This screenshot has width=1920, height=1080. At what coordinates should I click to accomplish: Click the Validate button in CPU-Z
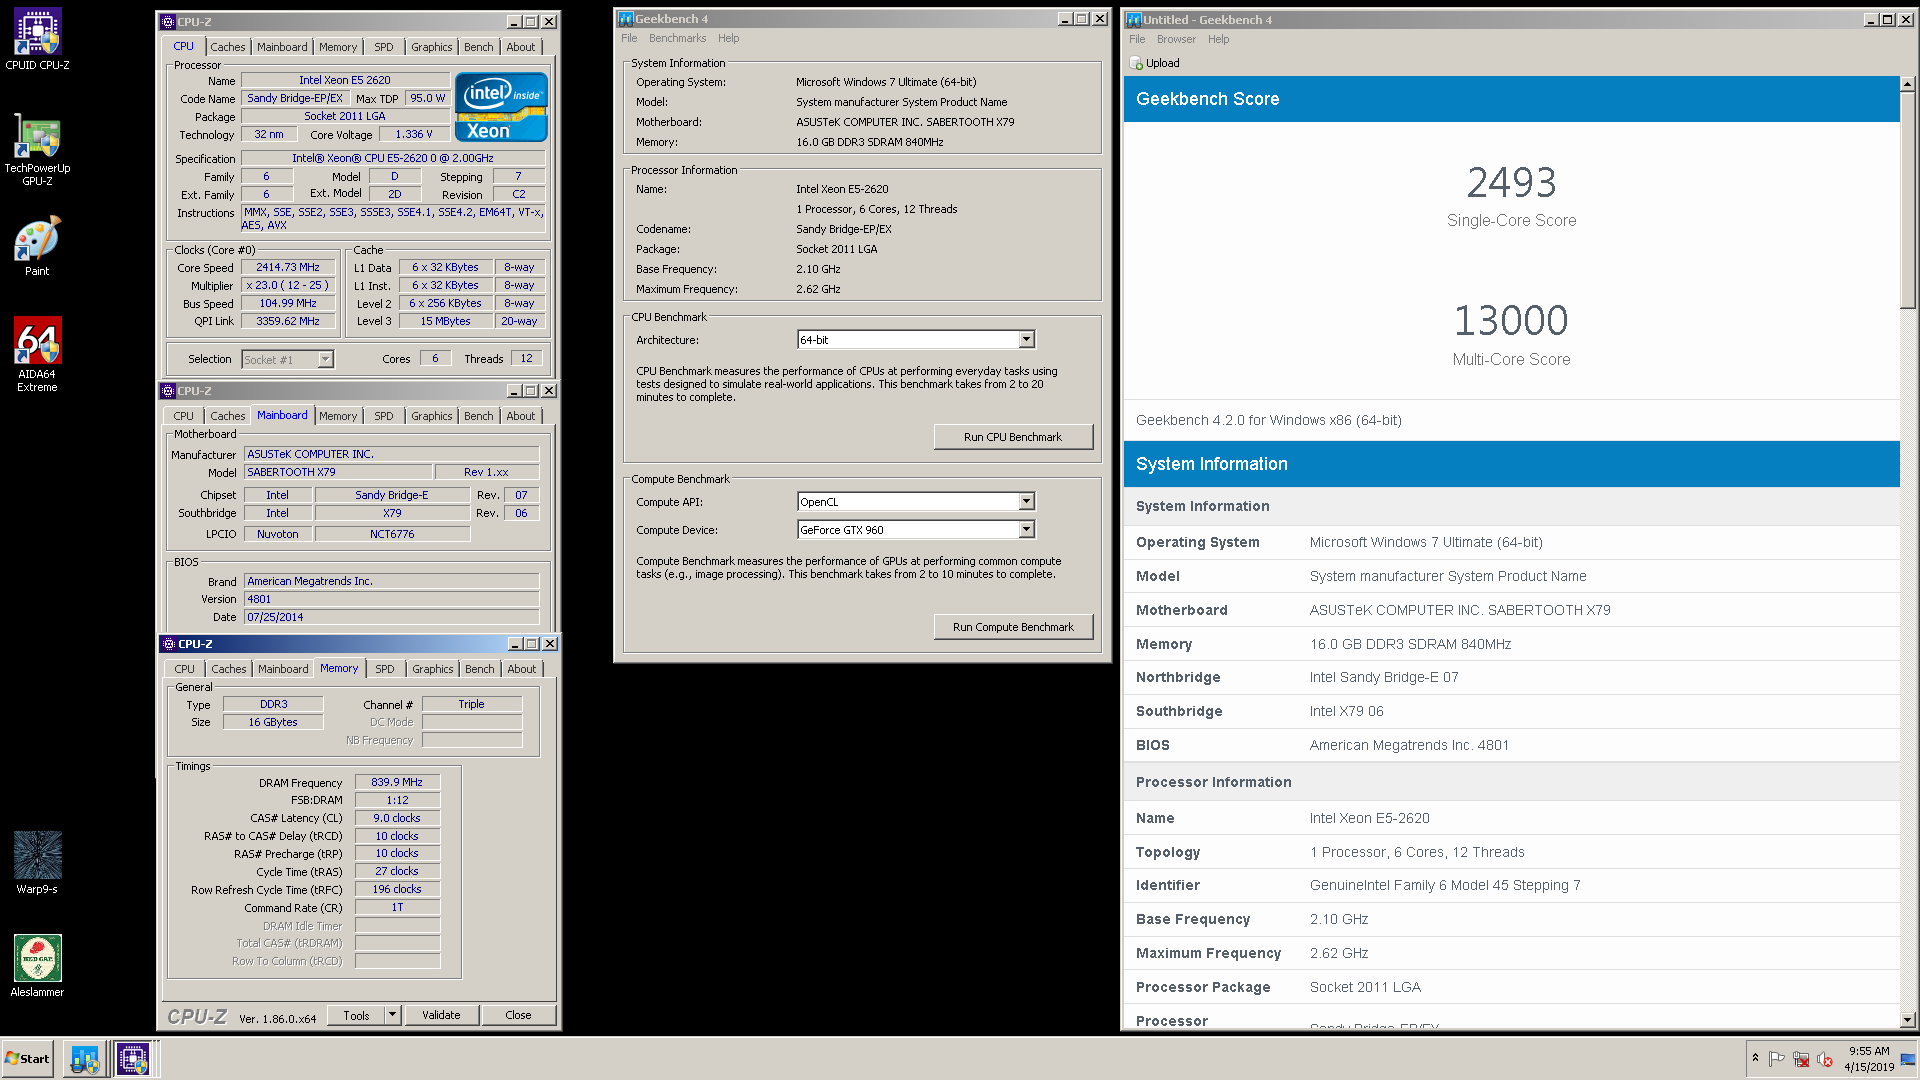pyautogui.click(x=441, y=1015)
